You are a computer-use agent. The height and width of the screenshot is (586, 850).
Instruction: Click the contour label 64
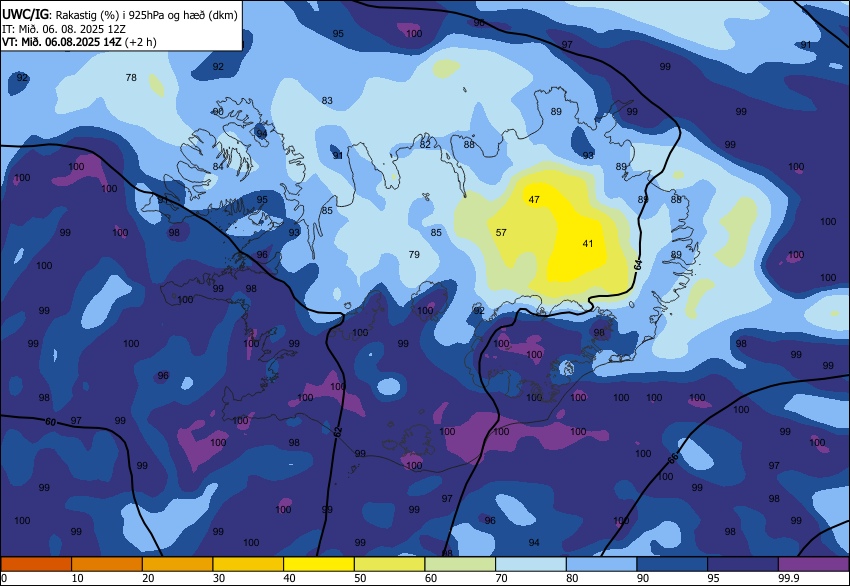click(638, 265)
